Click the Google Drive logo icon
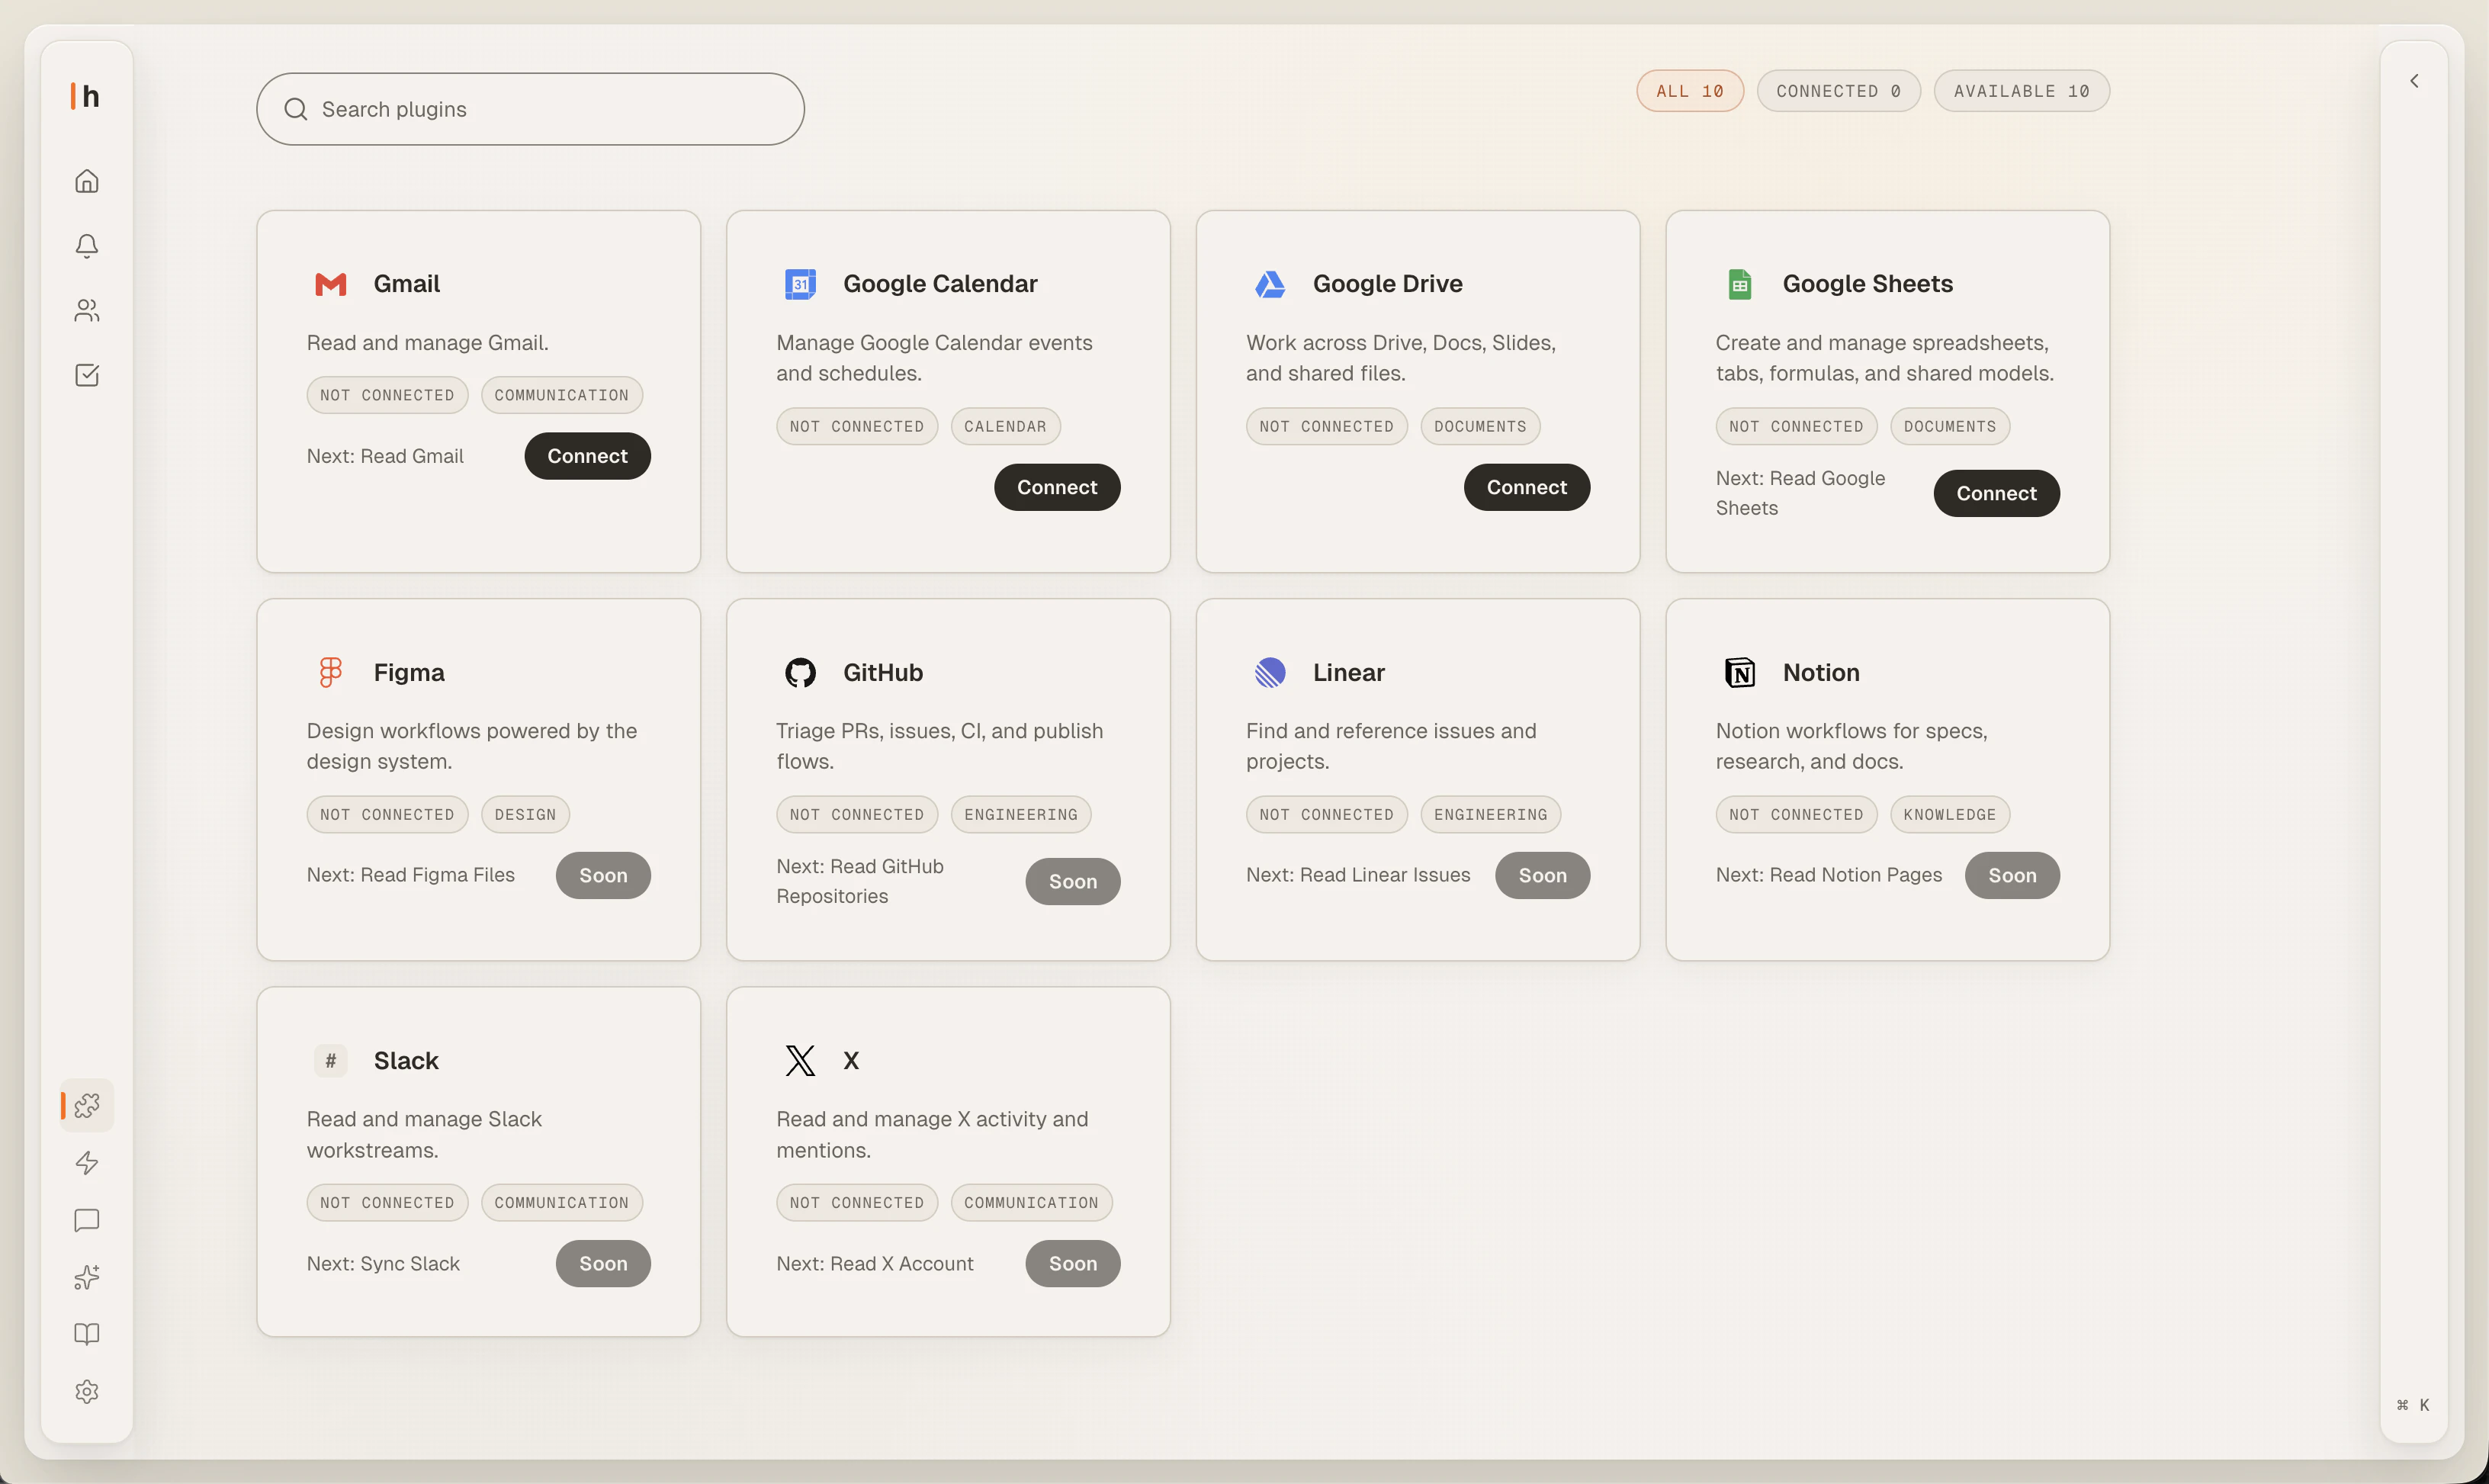The width and height of the screenshot is (2489, 1484). click(1270, 284)
